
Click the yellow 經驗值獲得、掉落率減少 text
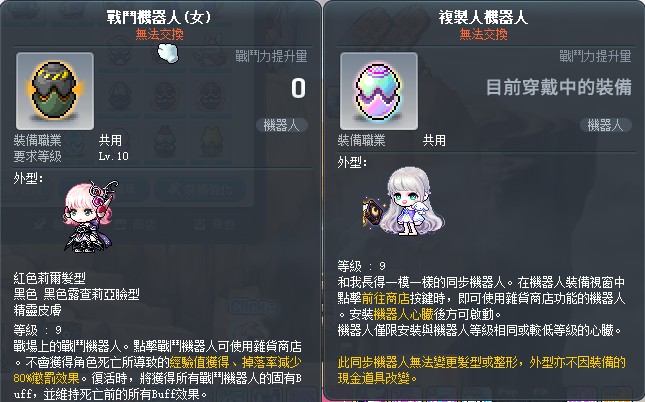(235, 362)
